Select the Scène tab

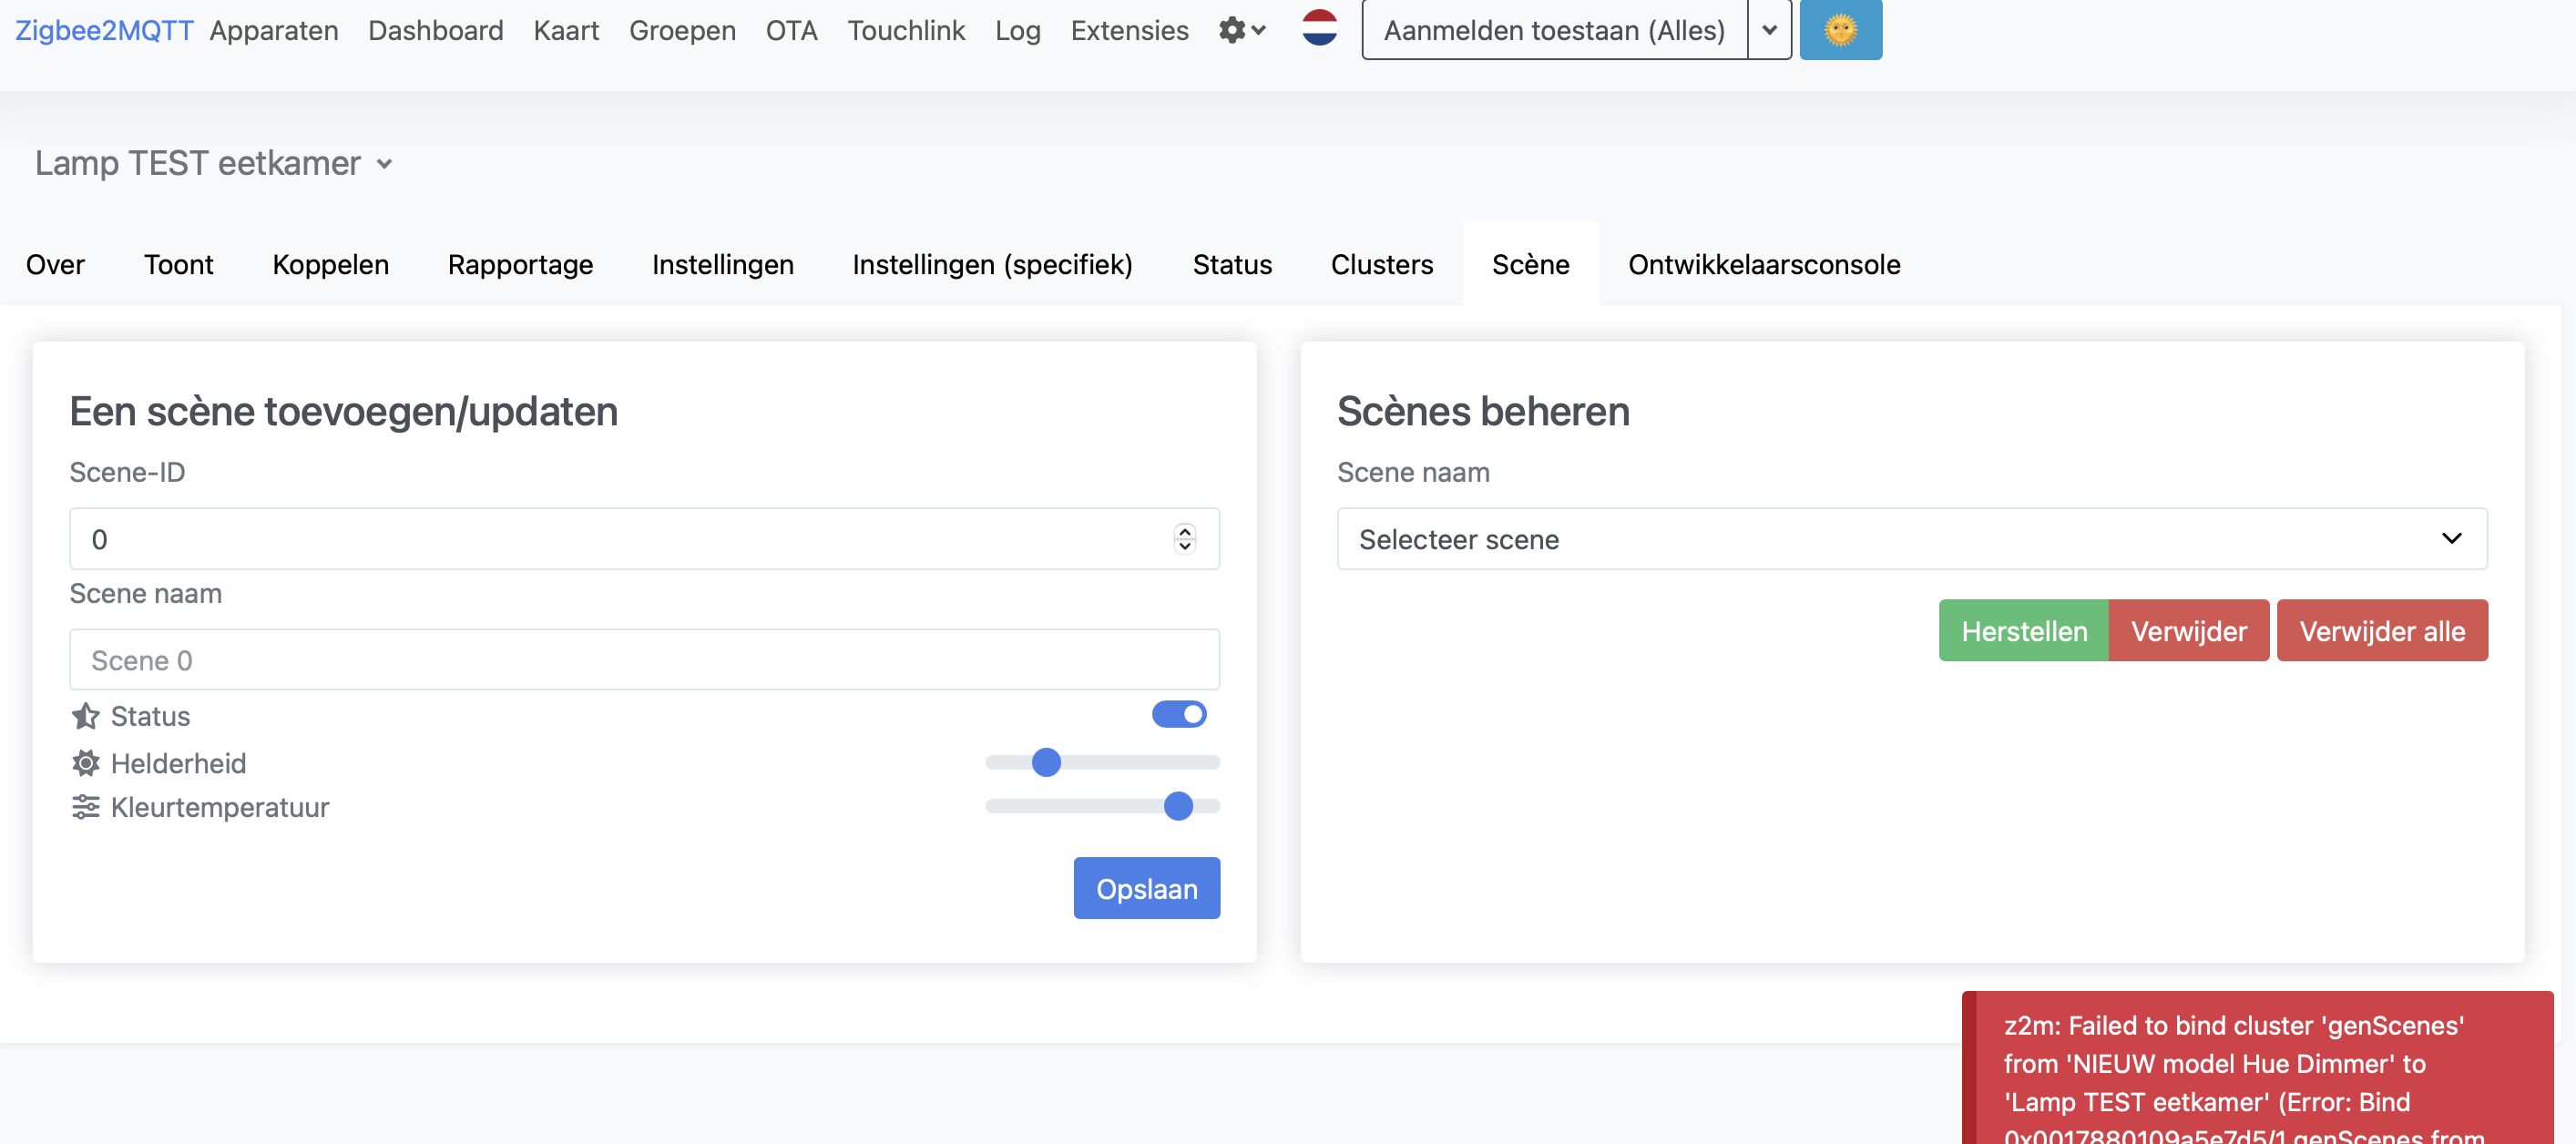click(x=1530, y=264)
